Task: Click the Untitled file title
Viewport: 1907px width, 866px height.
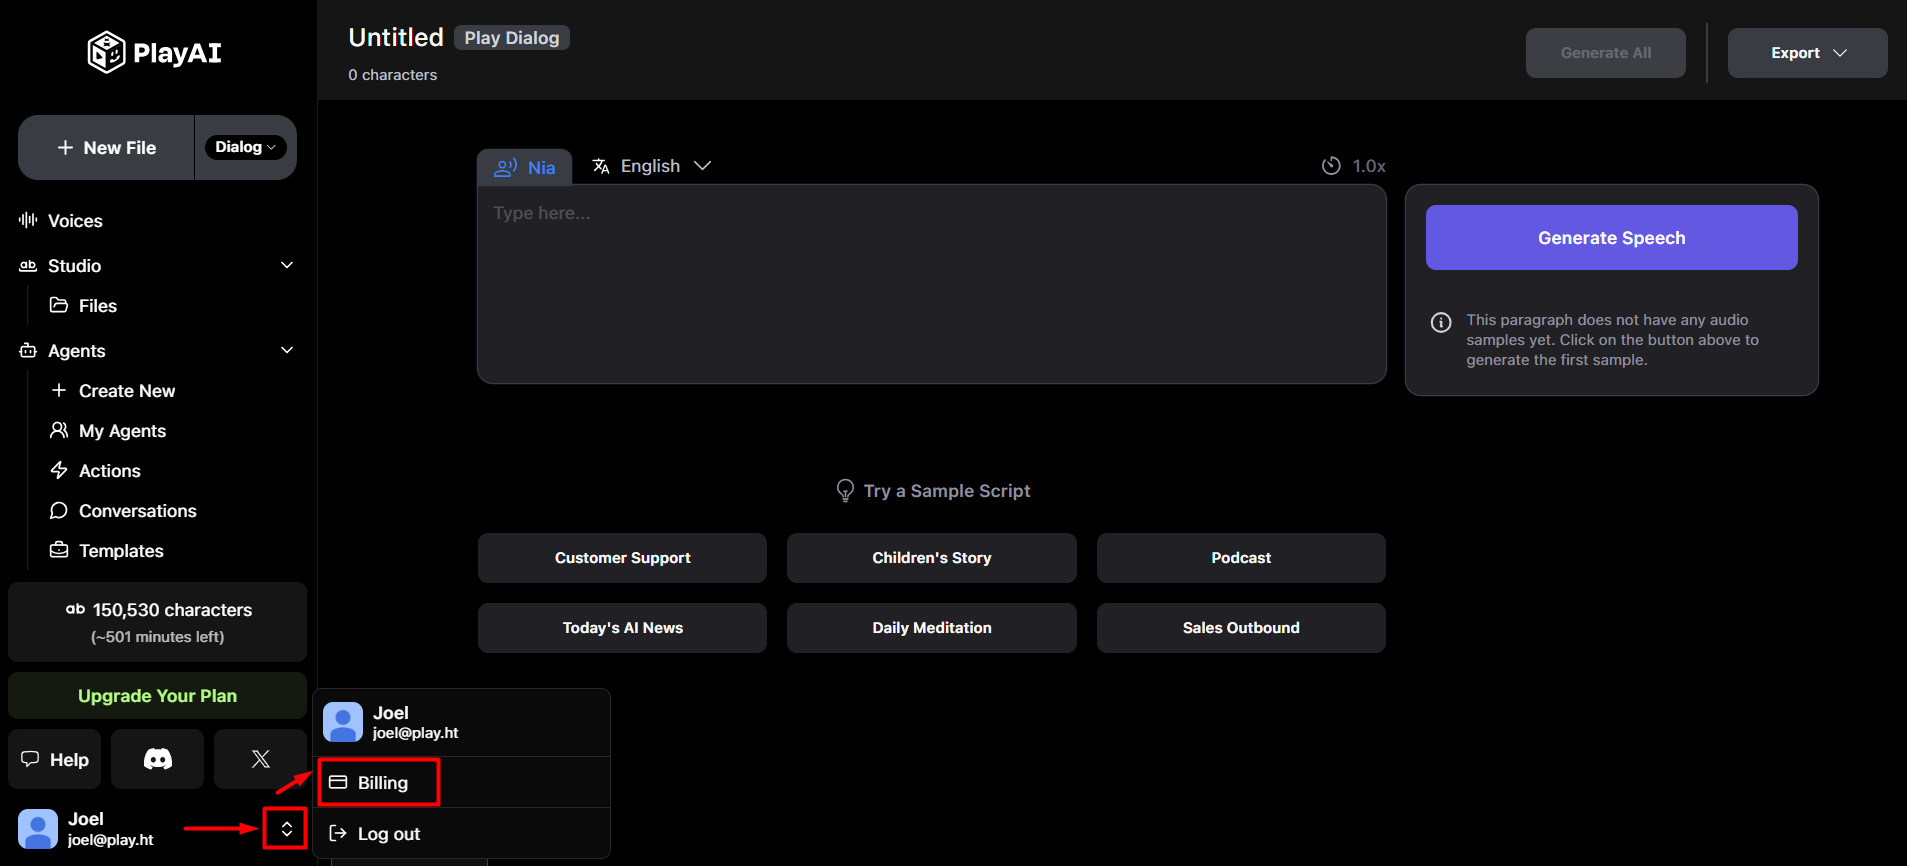Action: click(x=396, y=37)
